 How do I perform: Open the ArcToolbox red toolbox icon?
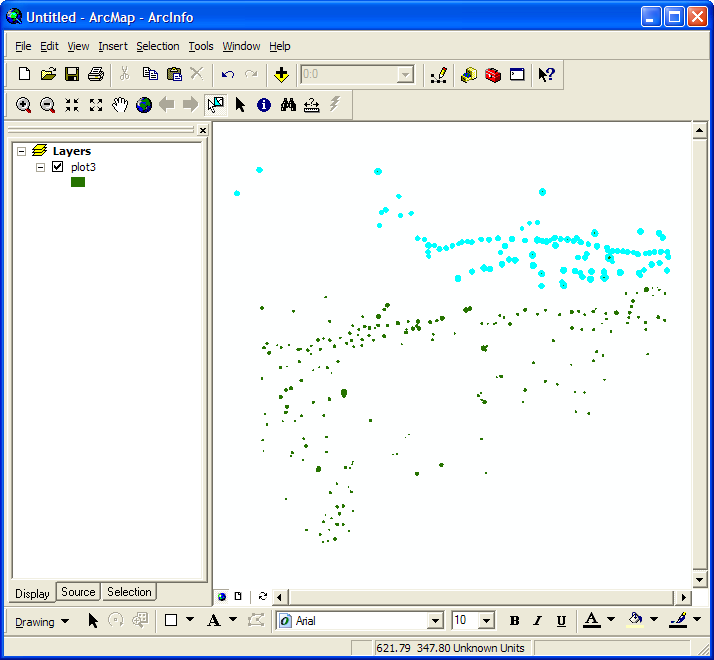(x=493, y=74)
